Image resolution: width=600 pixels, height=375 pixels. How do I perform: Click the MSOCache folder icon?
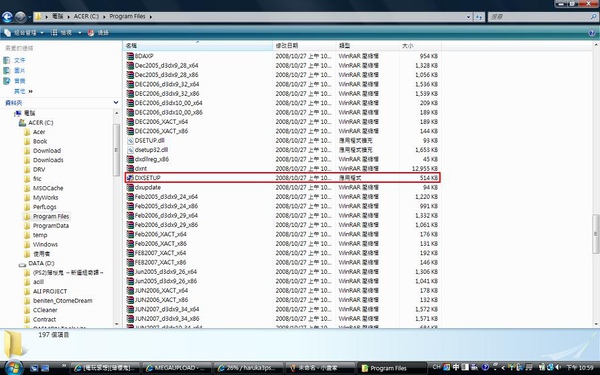(27, 188)
